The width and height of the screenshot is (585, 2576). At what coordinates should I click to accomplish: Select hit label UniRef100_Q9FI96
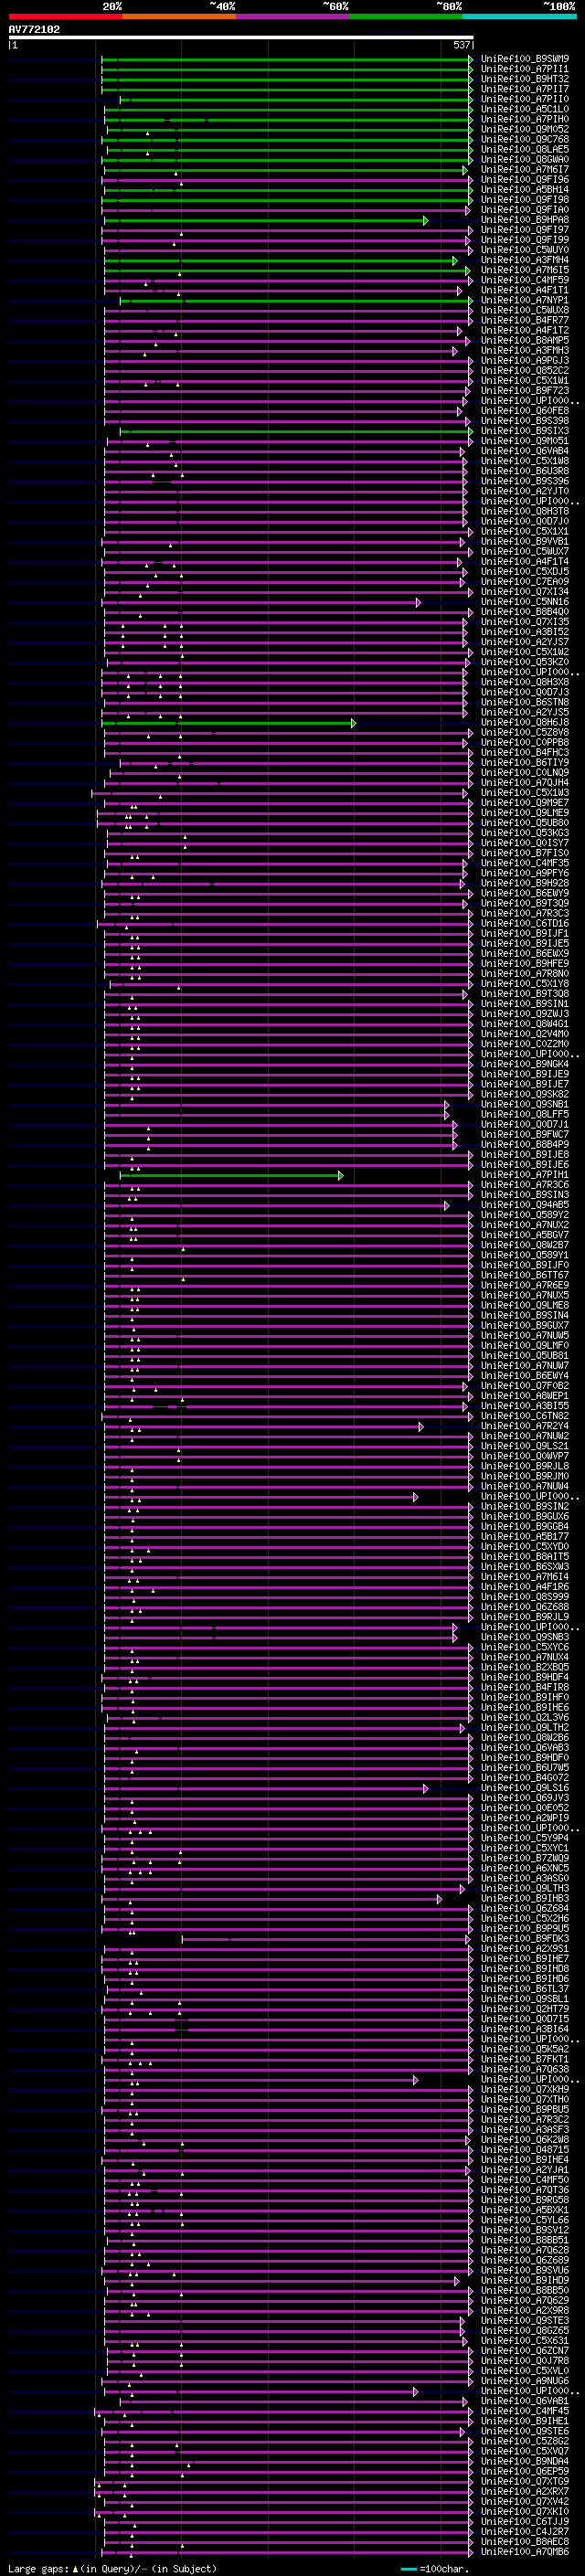coord(525,179)
